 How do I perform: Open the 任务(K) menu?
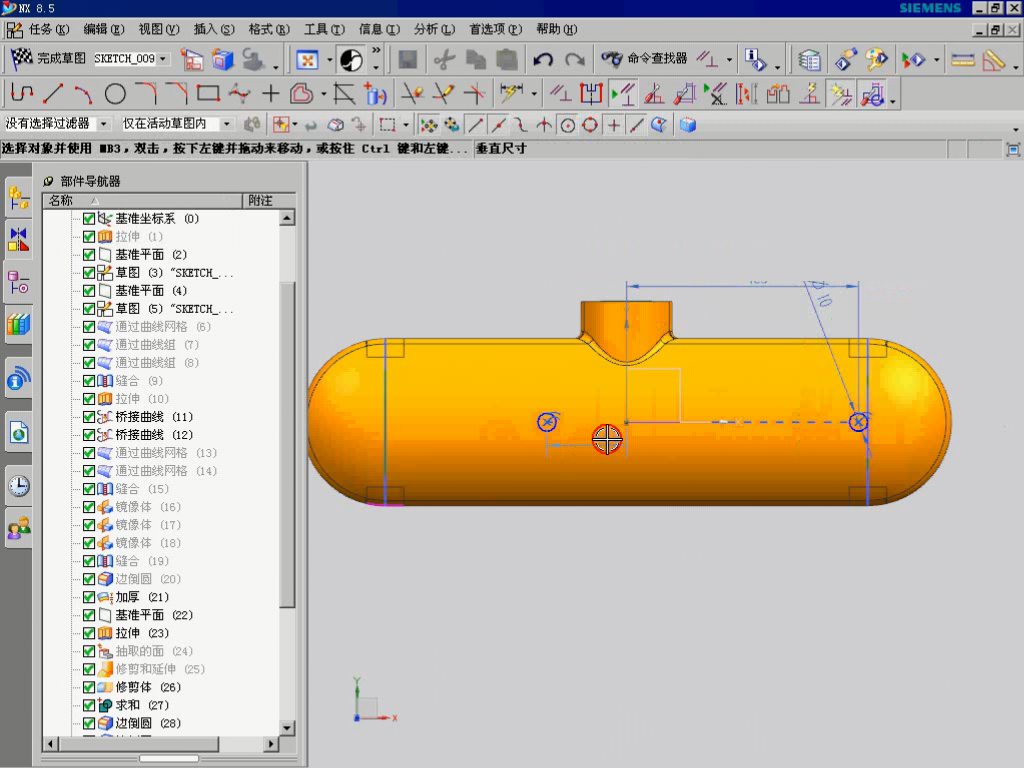pyautogui.click(x=48, y=29)
